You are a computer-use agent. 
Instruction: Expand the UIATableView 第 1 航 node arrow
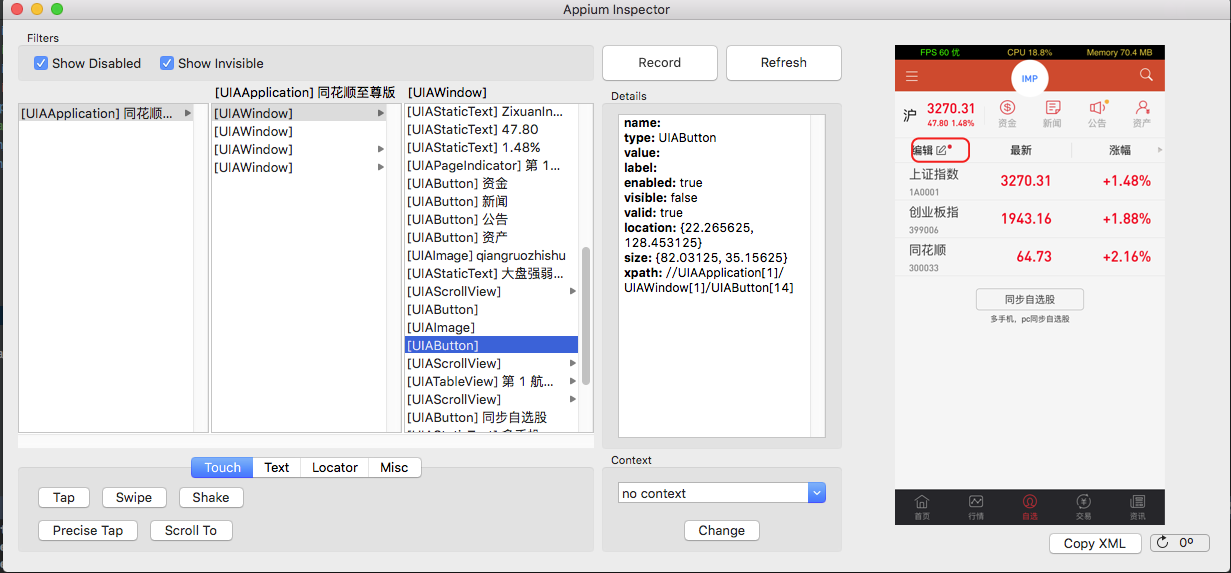pos(573,382)
